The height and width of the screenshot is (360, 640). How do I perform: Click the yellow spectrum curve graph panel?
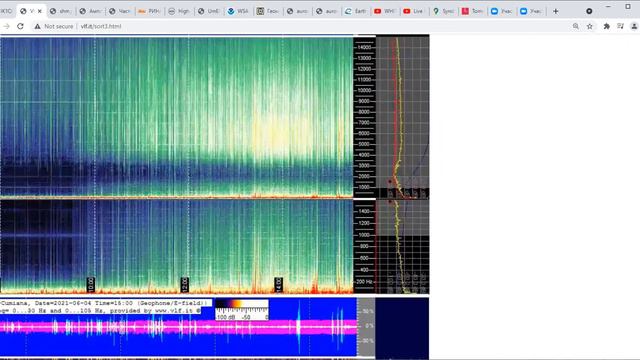point(402,117)
